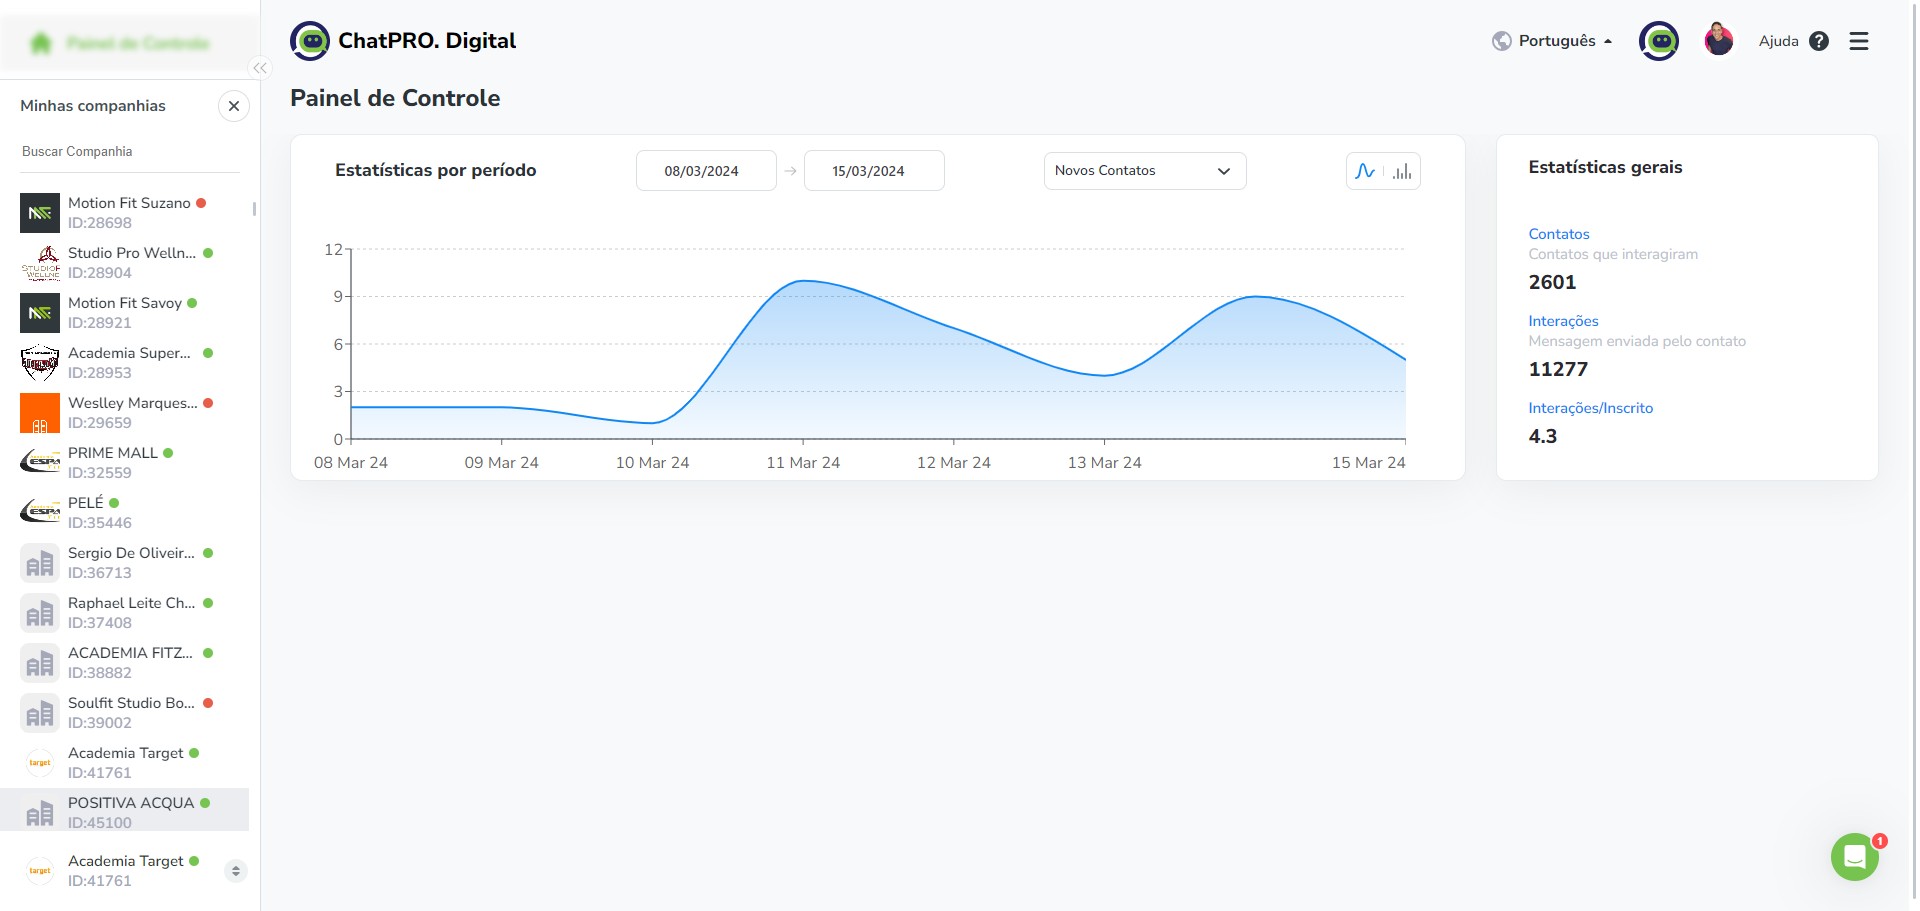The width and height of the screenshot is (1920, 911).
Task: Collapse the sidebar with double chevron
Action: 260,68
